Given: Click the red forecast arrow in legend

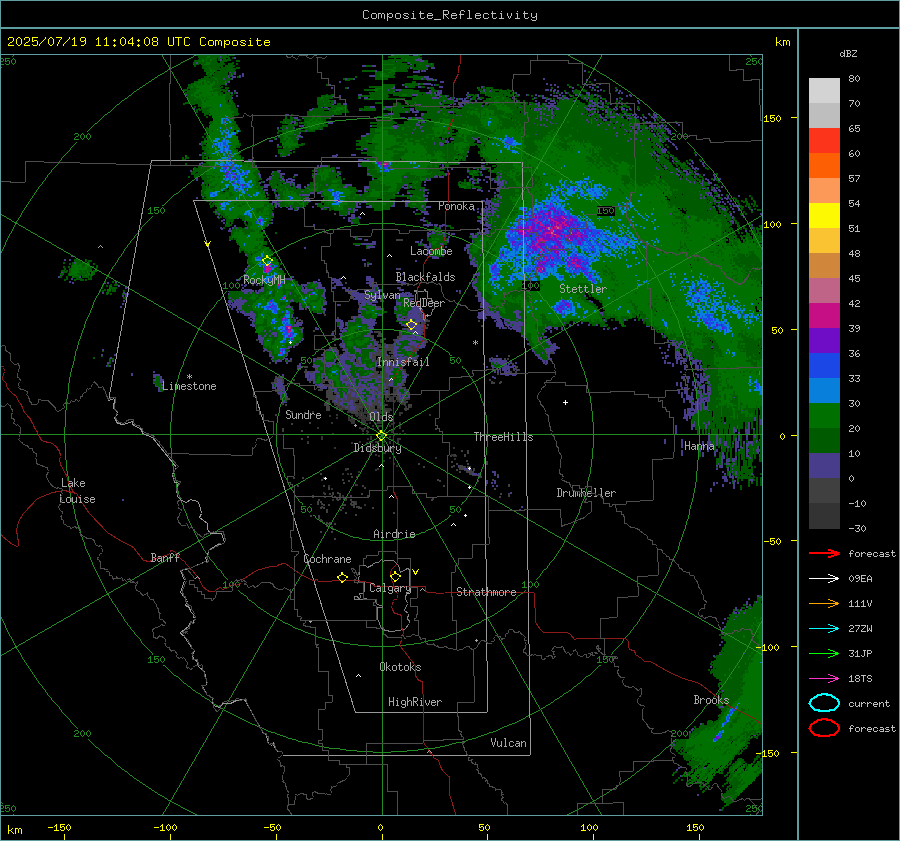Looking at the screenshot, I should (x=824, y=553).
